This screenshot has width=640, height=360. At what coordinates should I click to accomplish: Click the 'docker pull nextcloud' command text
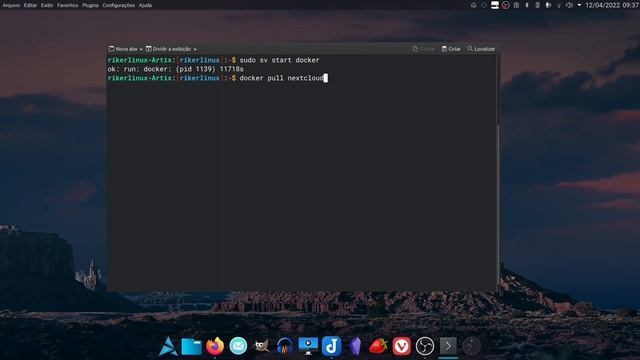(x=281, y=78)
